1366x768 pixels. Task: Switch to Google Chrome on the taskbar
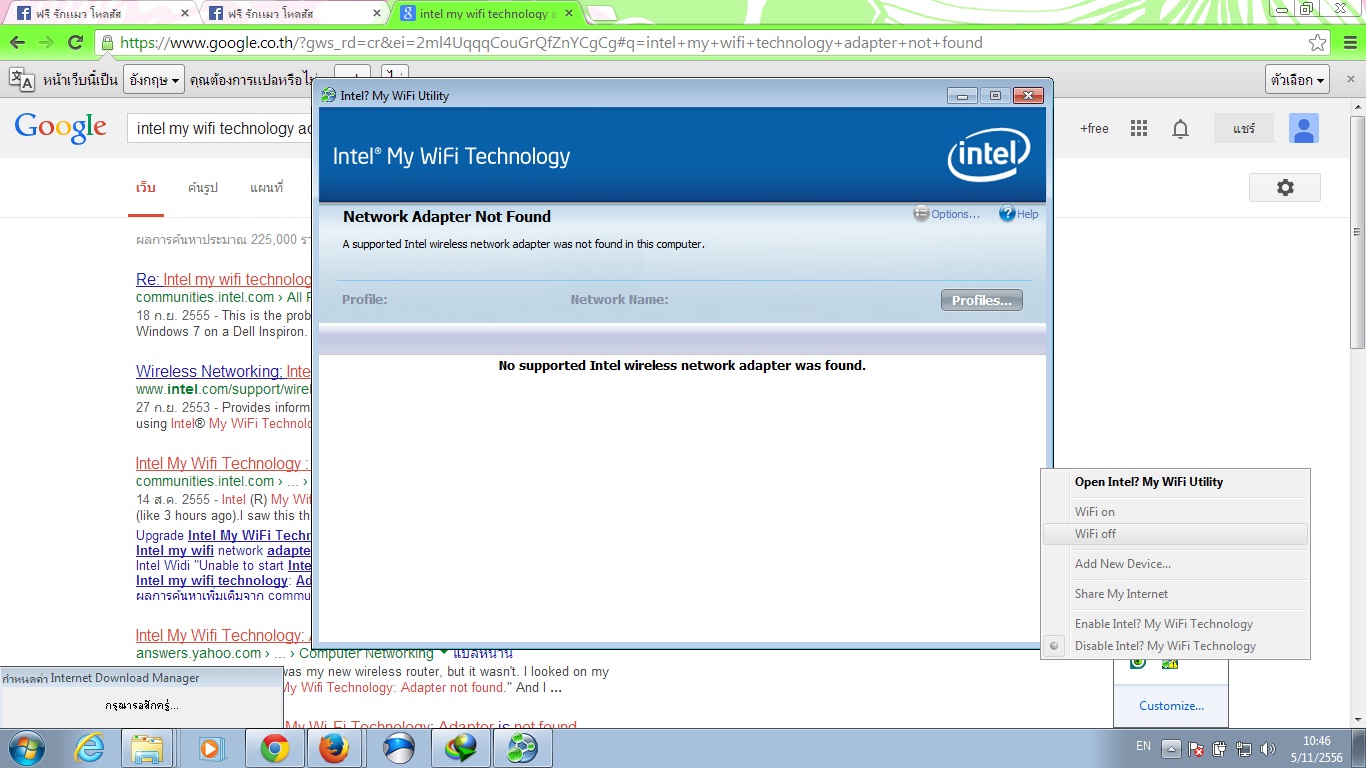[274, 748]
